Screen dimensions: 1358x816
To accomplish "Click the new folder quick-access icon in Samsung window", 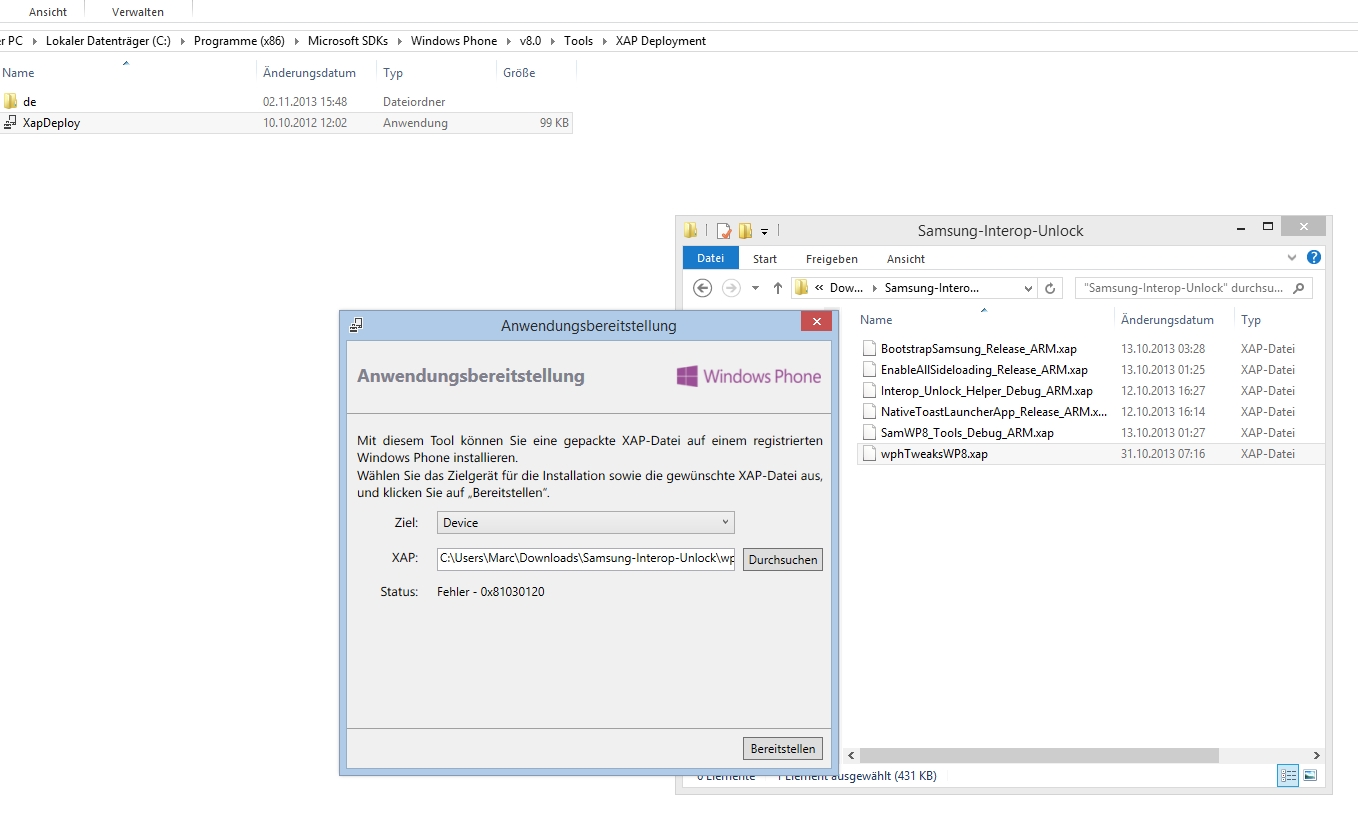I will pyautogui.click(x=745, y=230).
